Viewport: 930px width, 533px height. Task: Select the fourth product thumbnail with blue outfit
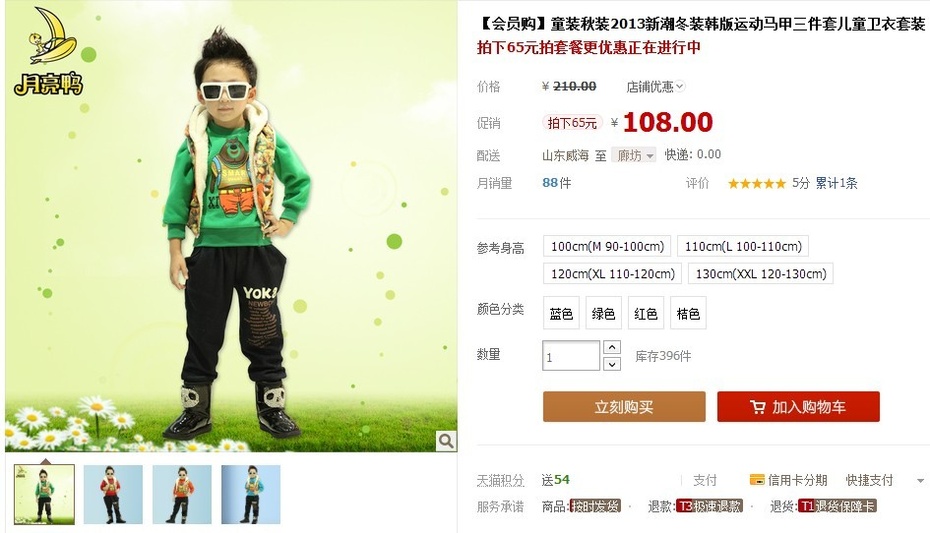click(251, 494)
